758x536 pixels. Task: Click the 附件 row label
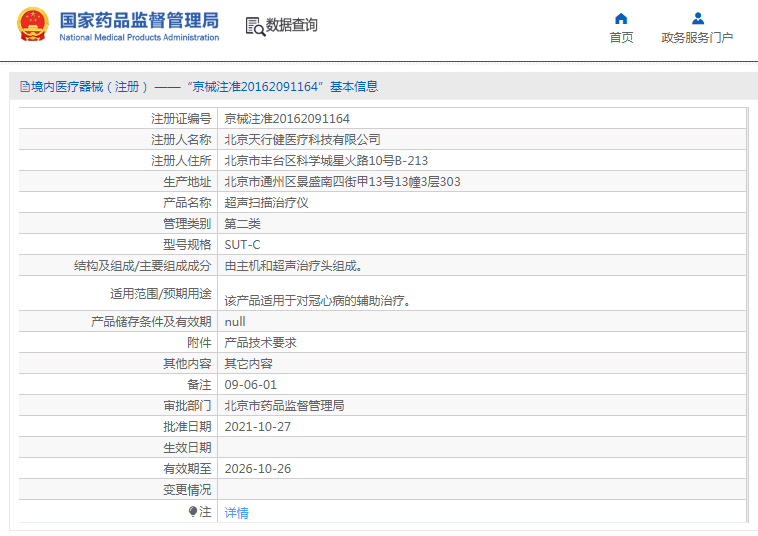(200, 343)
